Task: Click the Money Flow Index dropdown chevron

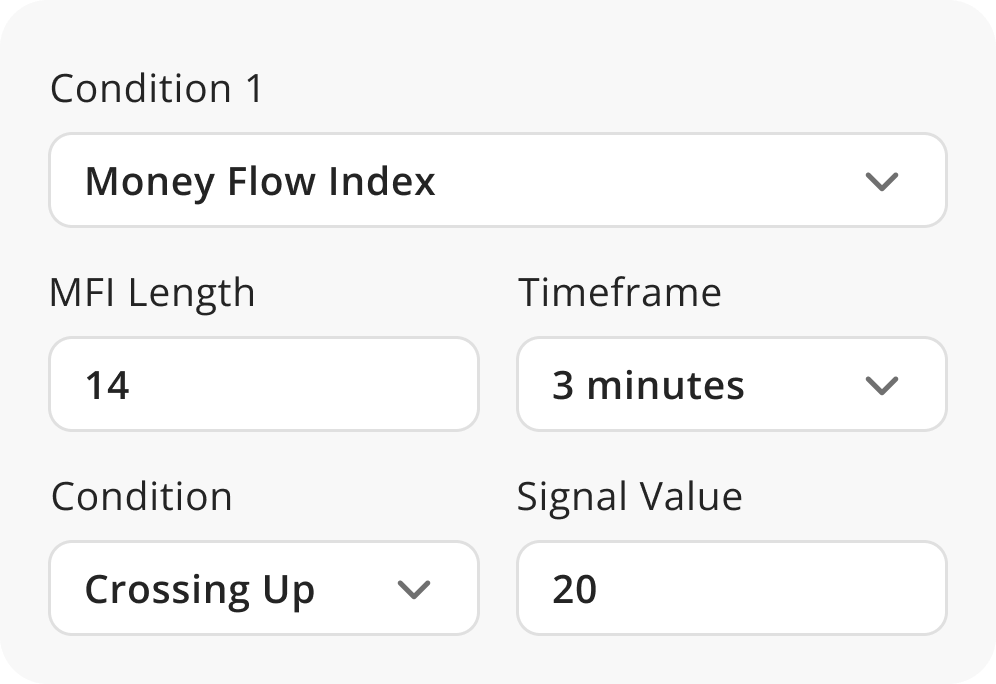Action: (881, 181)
